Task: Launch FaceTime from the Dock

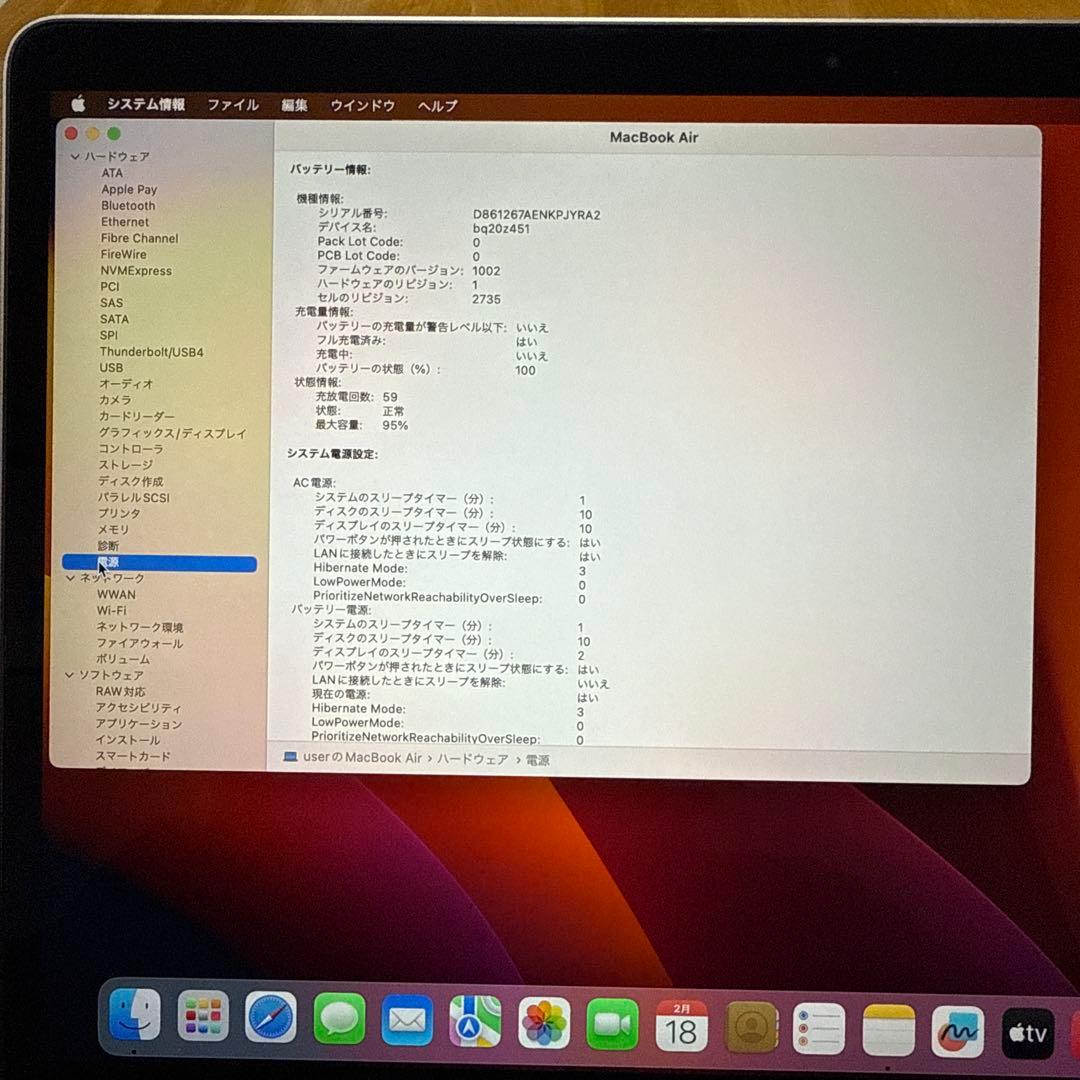Action: pos(612,1025)
